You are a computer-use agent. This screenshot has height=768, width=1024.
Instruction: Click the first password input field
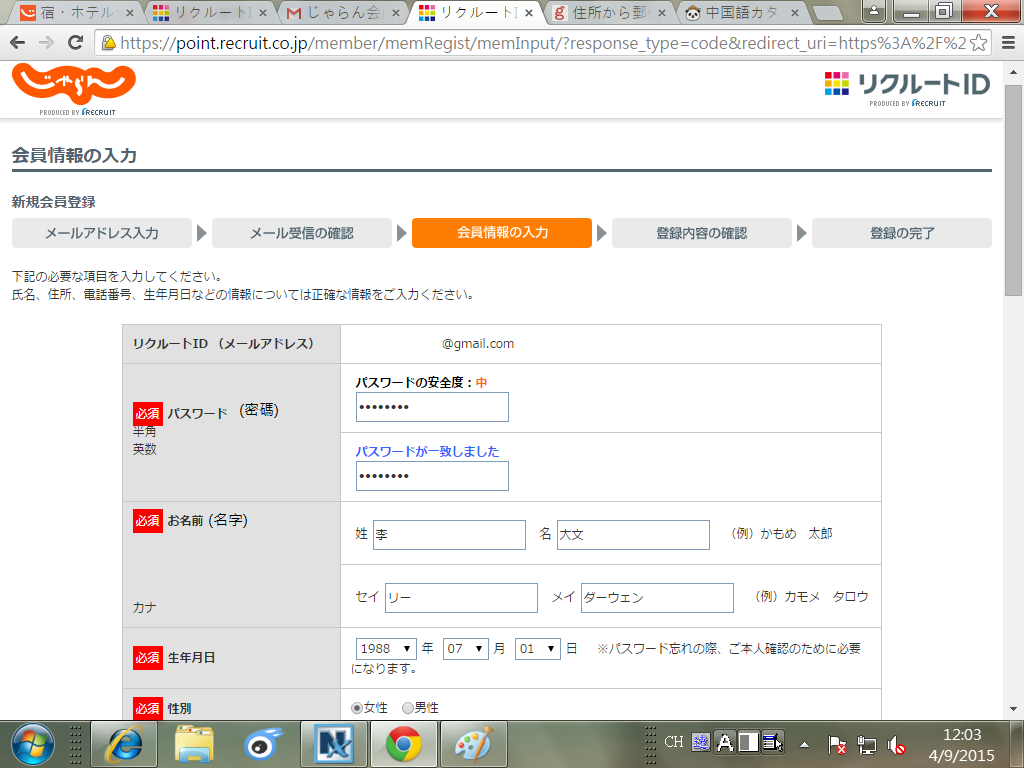(432, 407)
